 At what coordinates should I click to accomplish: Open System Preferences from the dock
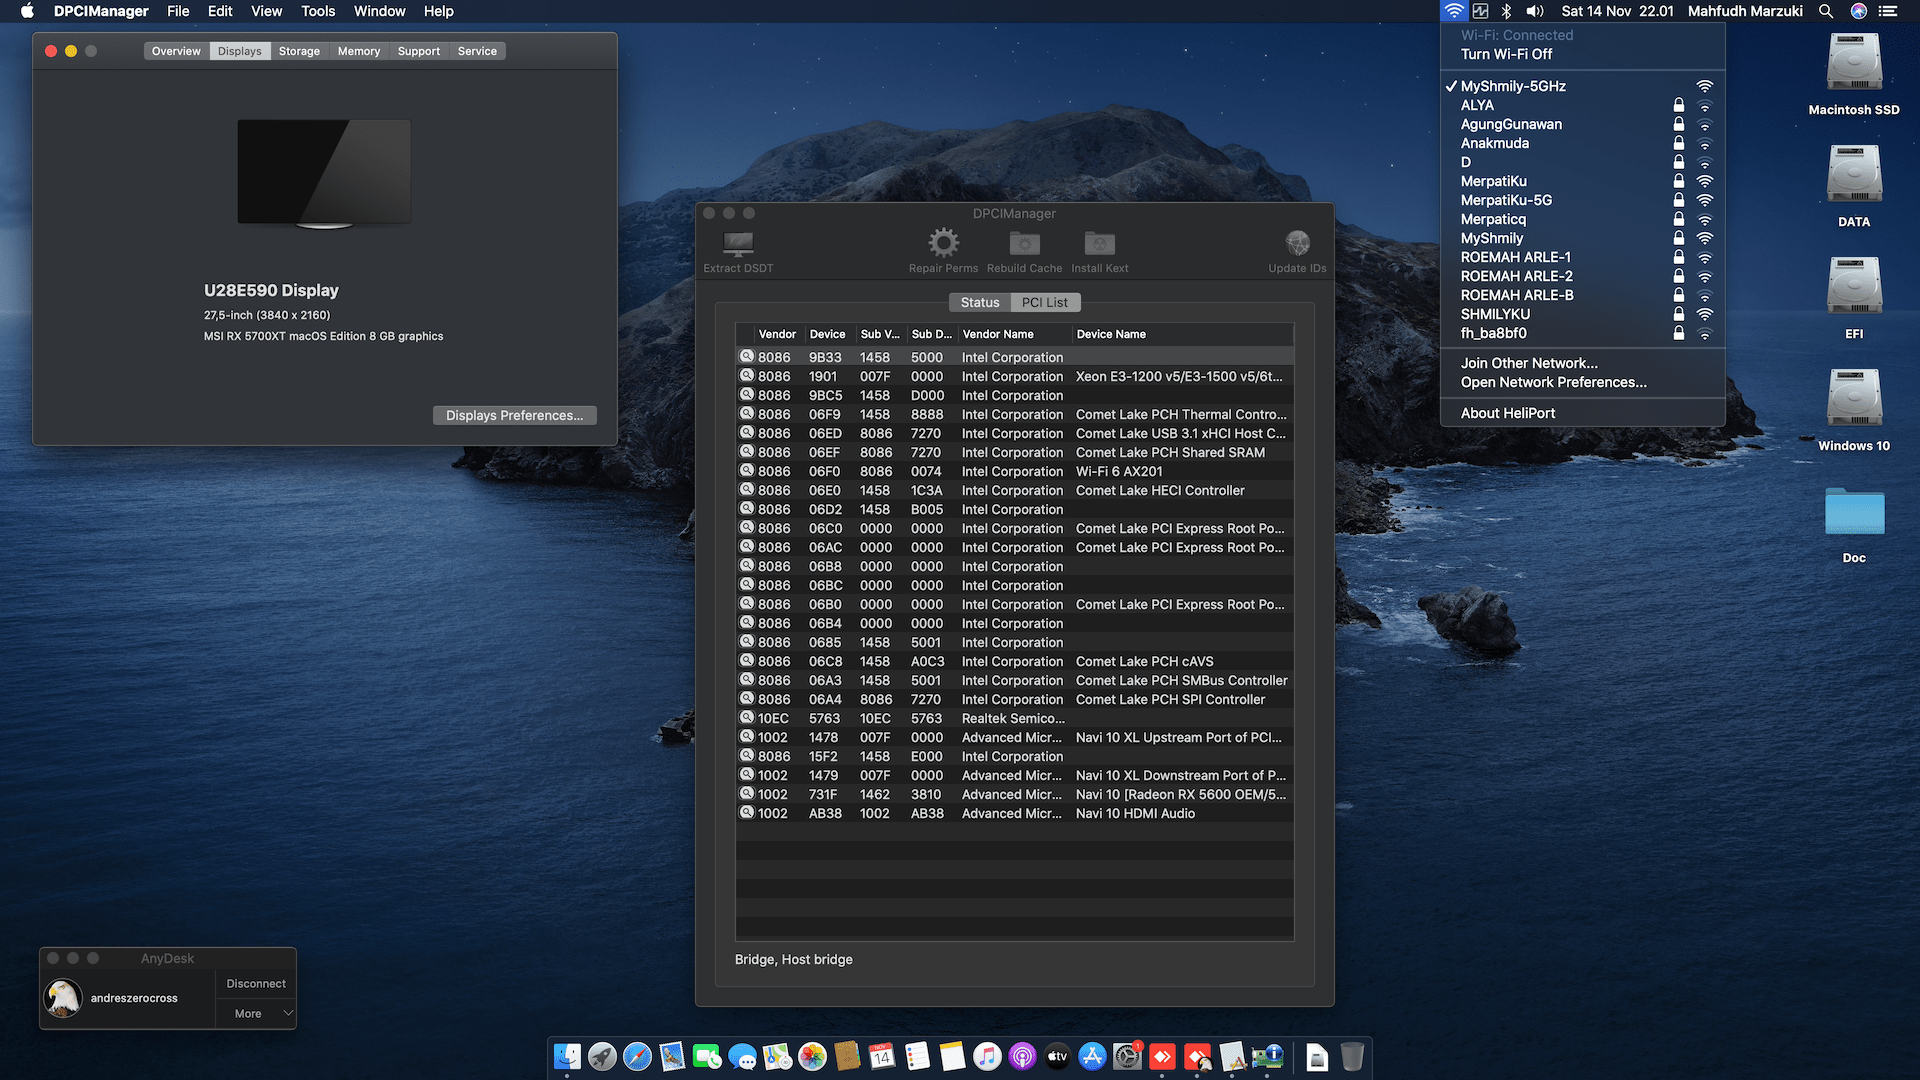1127,1056
